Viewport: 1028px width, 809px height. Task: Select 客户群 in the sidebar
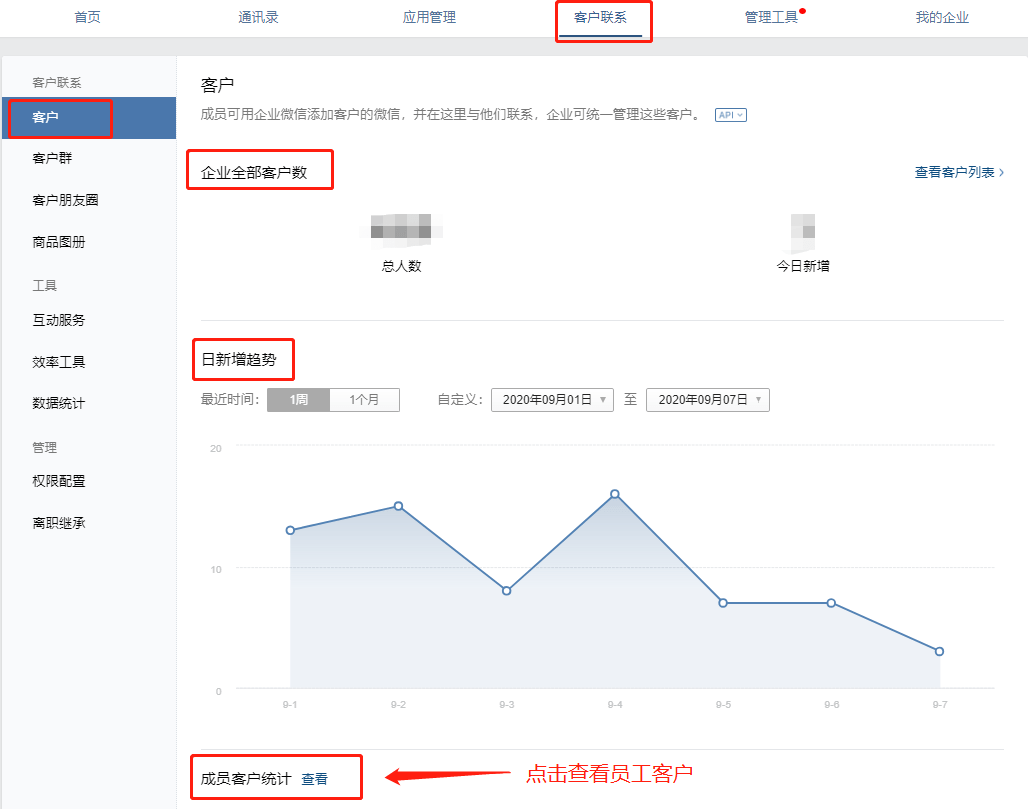[52, 158]
